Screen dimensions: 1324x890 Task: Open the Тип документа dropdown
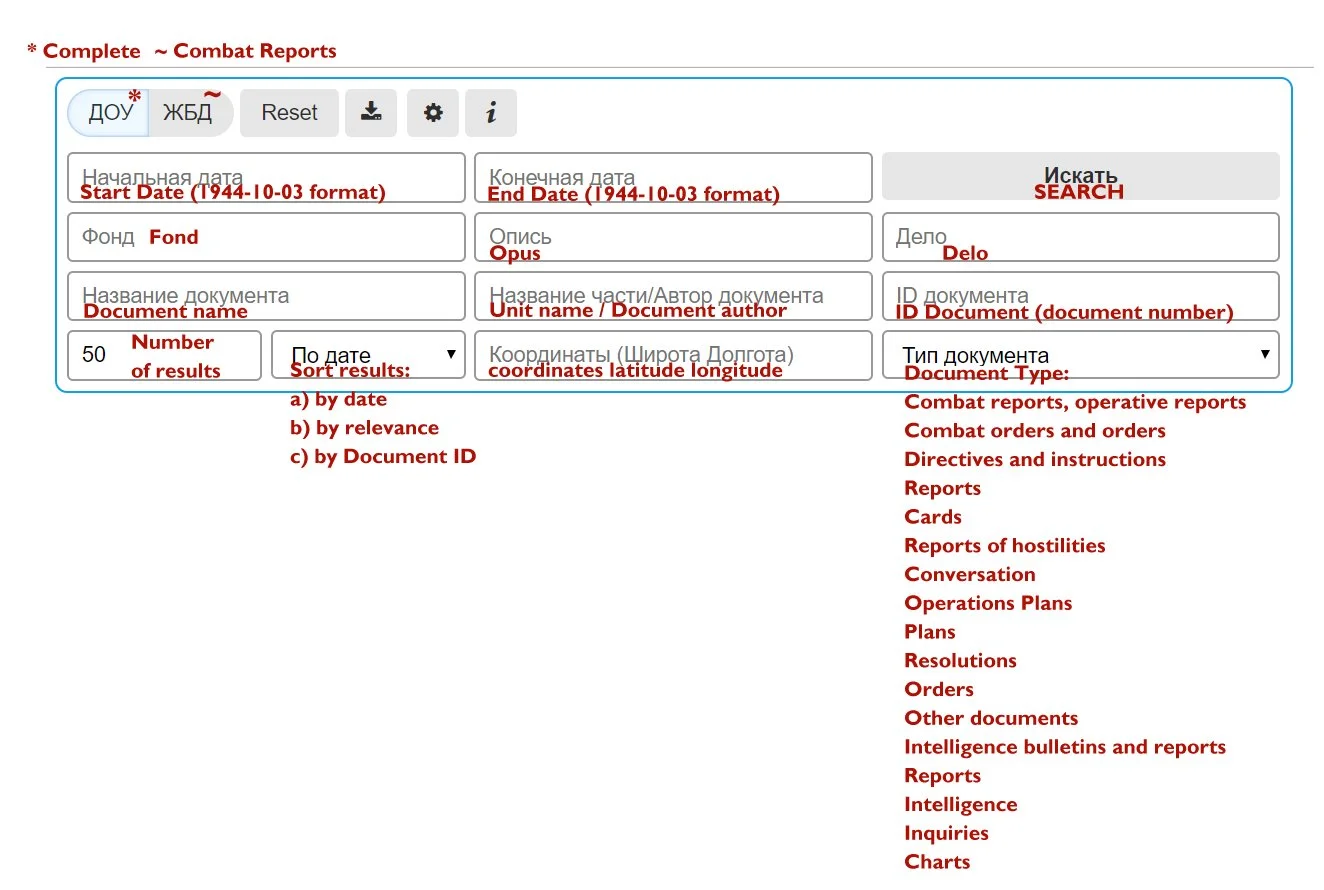click(x=1080, y=355)
